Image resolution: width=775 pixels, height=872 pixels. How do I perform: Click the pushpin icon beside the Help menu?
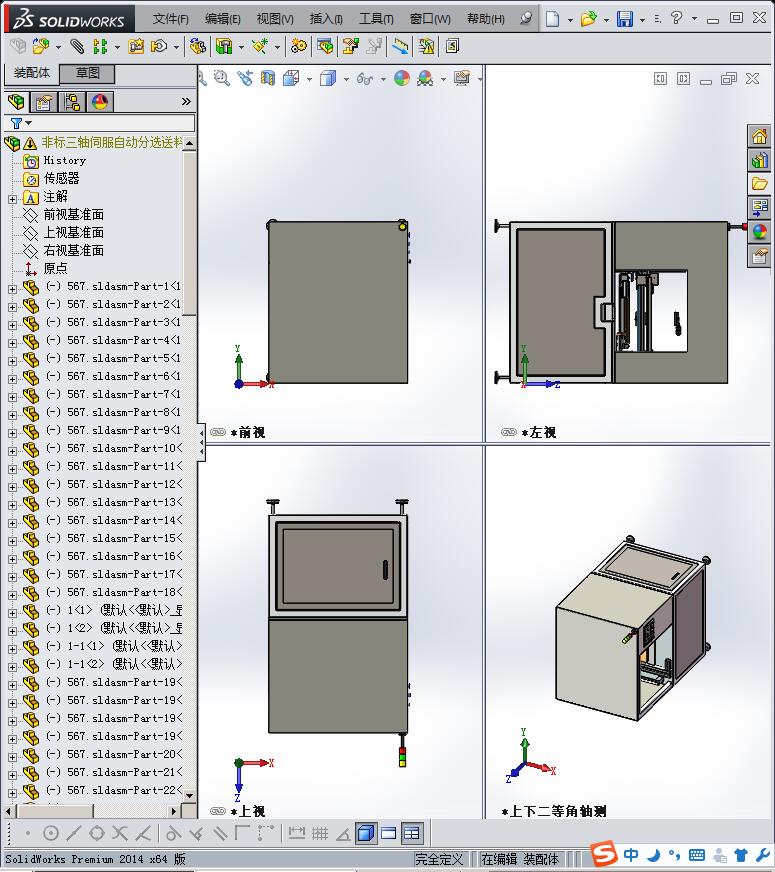pos(525,18)
